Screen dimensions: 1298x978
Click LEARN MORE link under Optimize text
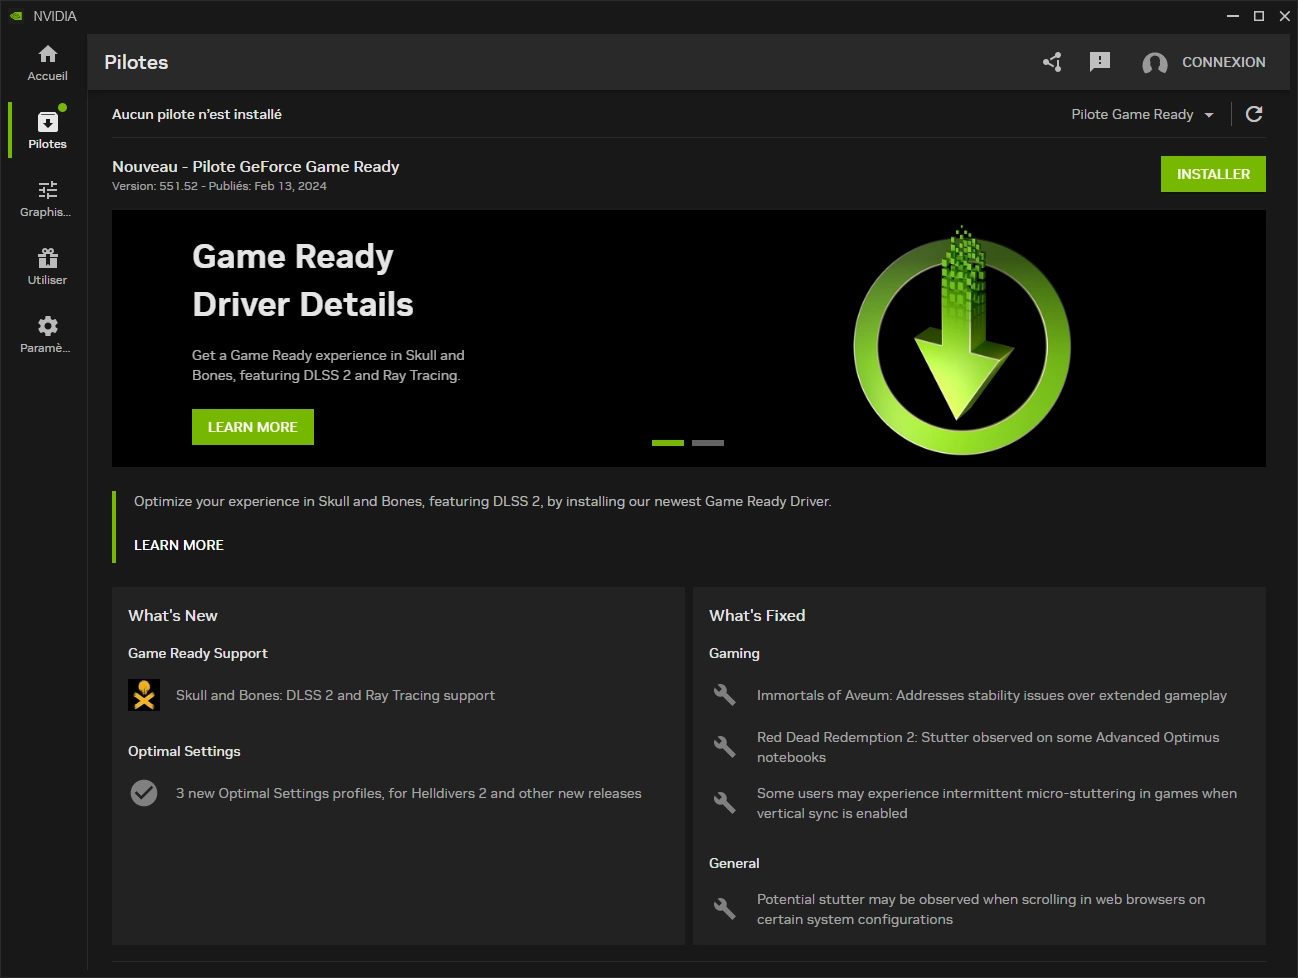pos(179,545)
